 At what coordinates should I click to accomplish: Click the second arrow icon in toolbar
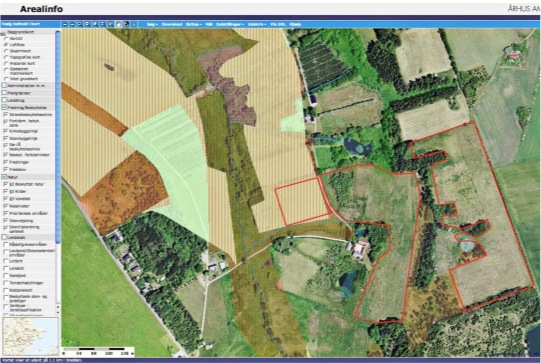point(72,24)
